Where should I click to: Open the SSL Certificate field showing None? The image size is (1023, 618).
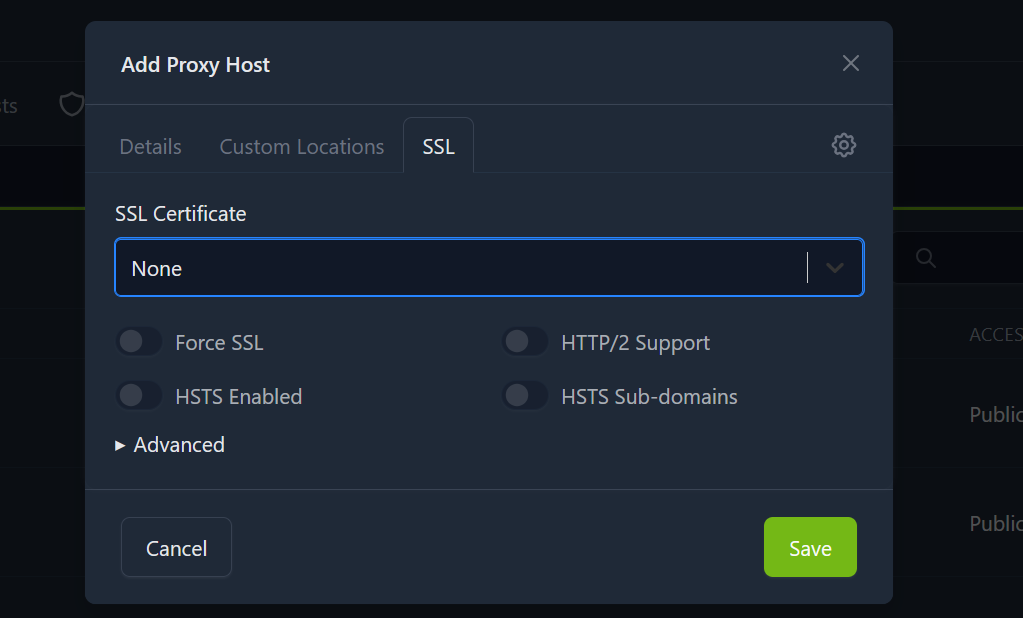(x=489, y=268)
